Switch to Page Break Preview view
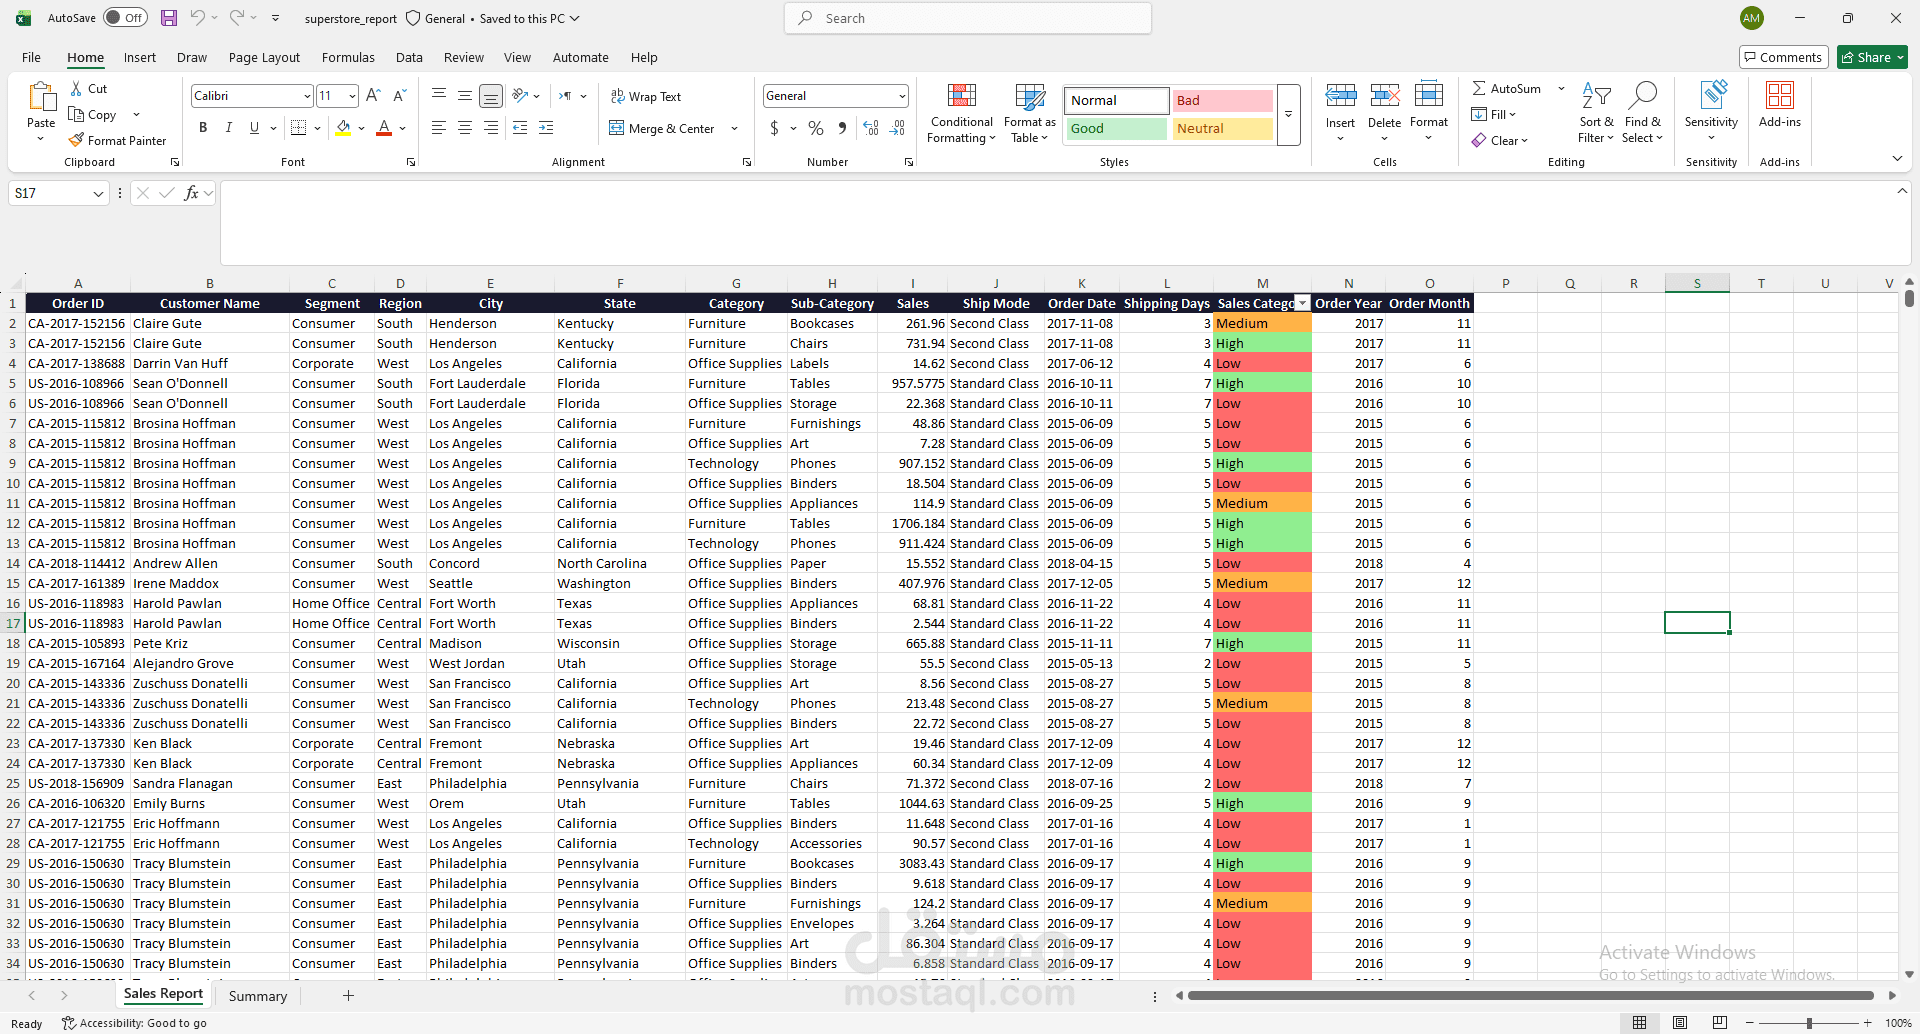The width and height of the screenshot is (1920, 1034). click(x=1719, y=1022)
